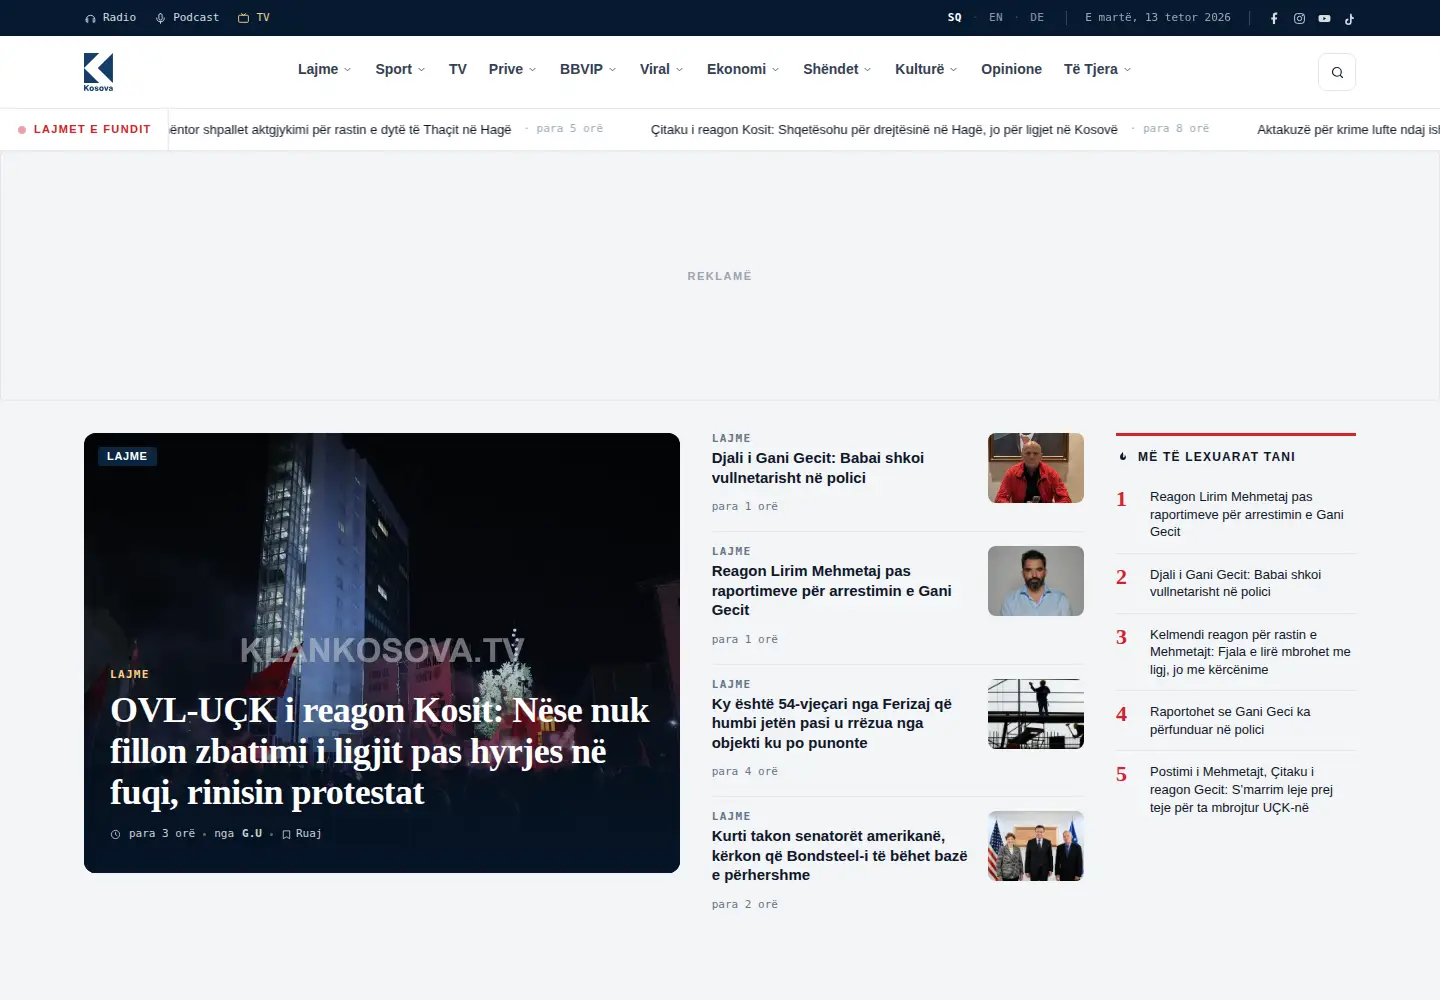Open Kurti takon senatorët amerikanë article
This screenshot has height=1000, width=1440.
840,855
